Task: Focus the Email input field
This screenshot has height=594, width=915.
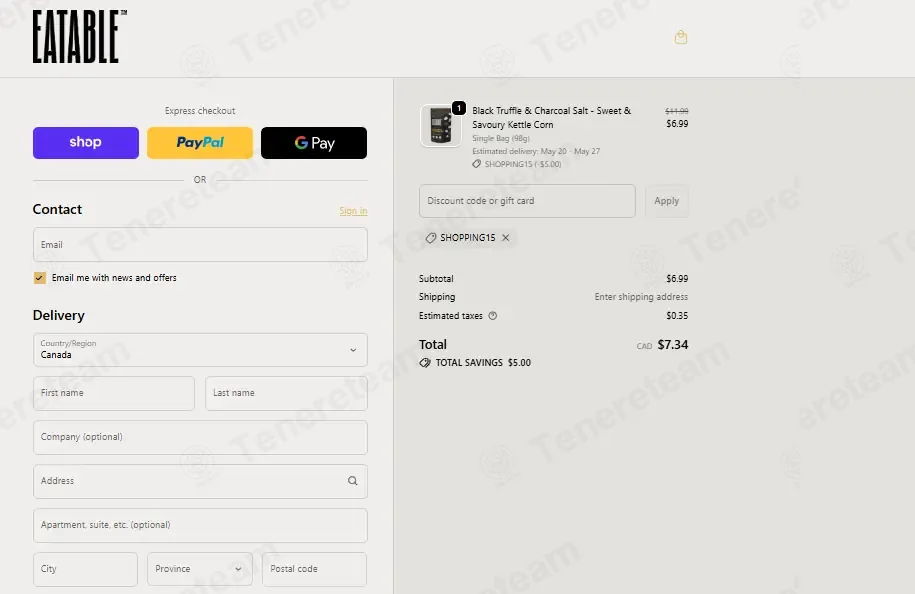Action: (x=200, y=244)
